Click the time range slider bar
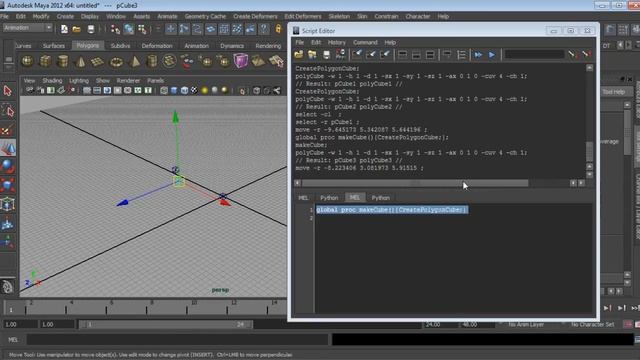Screen dimensions: 640x360 tap(165, 324)
